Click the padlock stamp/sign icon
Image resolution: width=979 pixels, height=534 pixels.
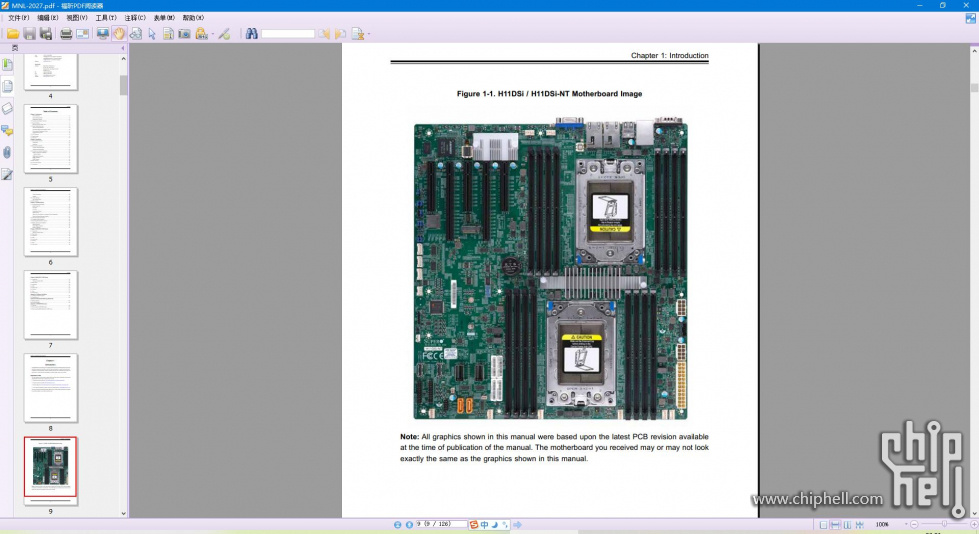pos(201,34)
